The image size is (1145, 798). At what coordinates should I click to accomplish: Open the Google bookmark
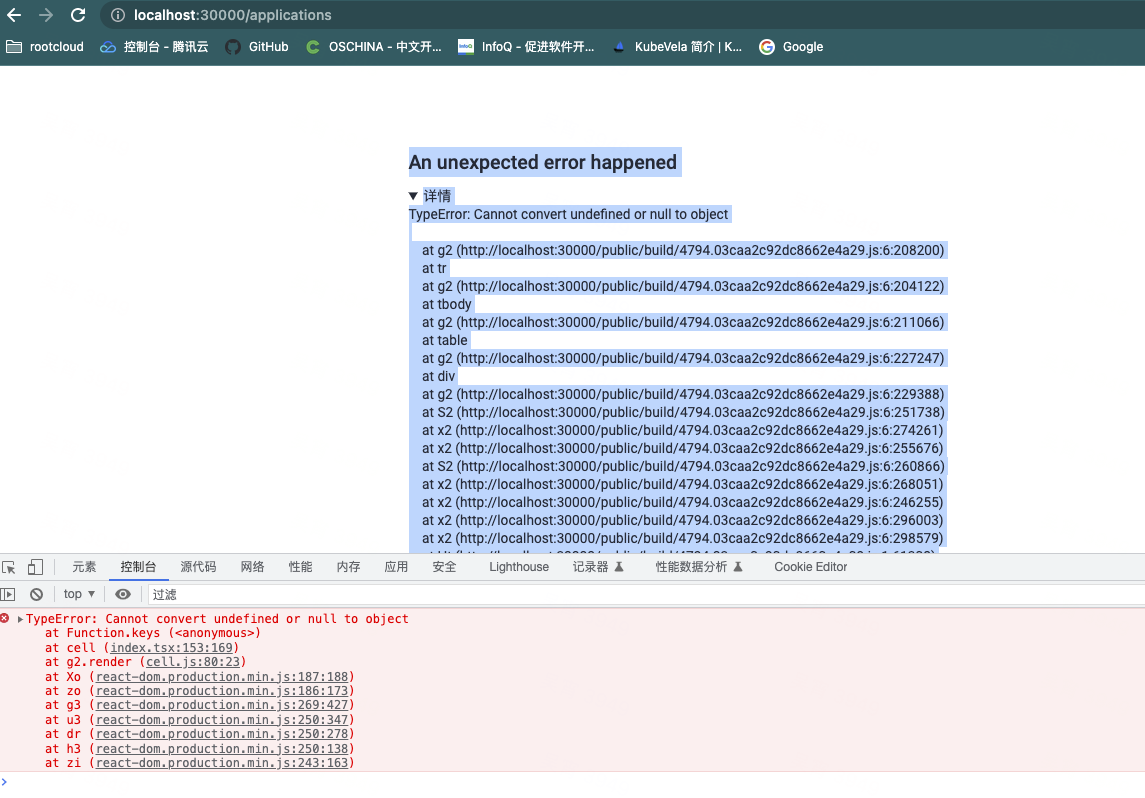coord(790,46)
